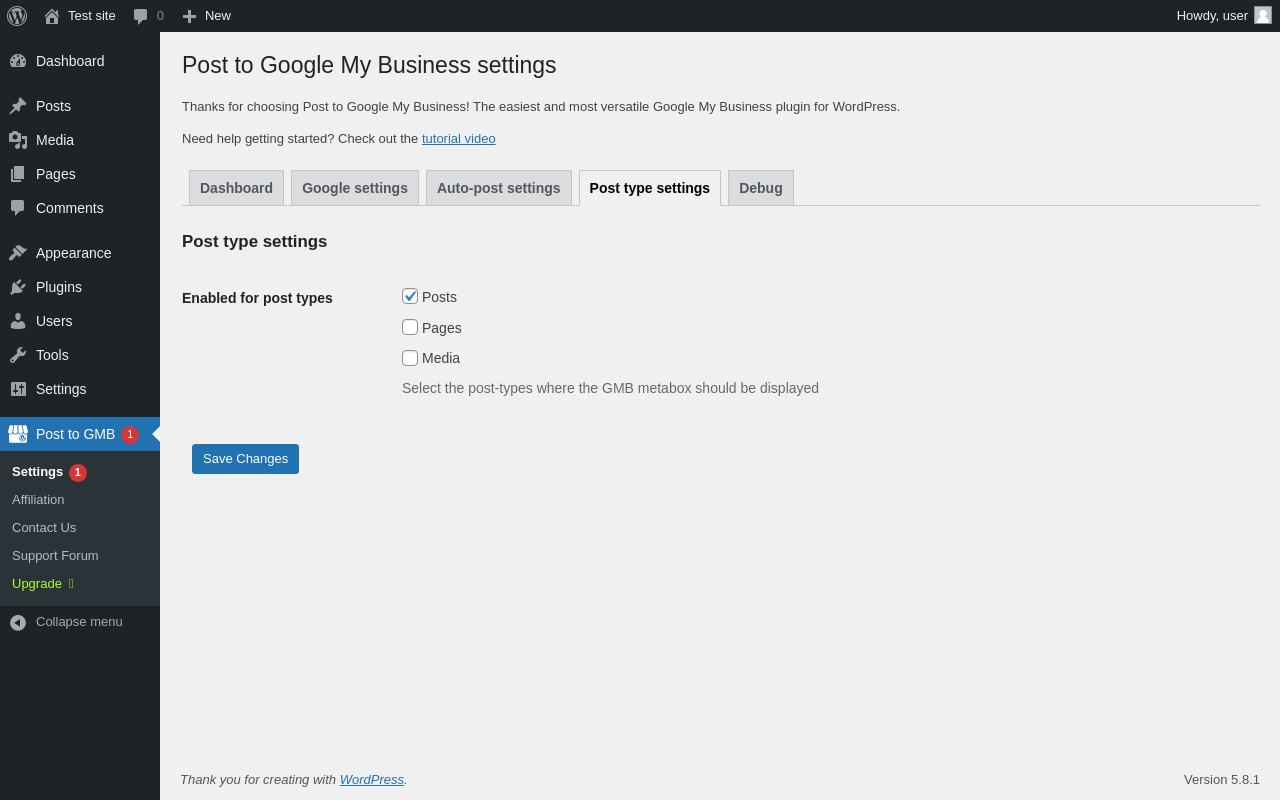Enable the Media post type checkbox
Image resolution: width=1280 pixels, height=800 pixels.
[410, 358]
